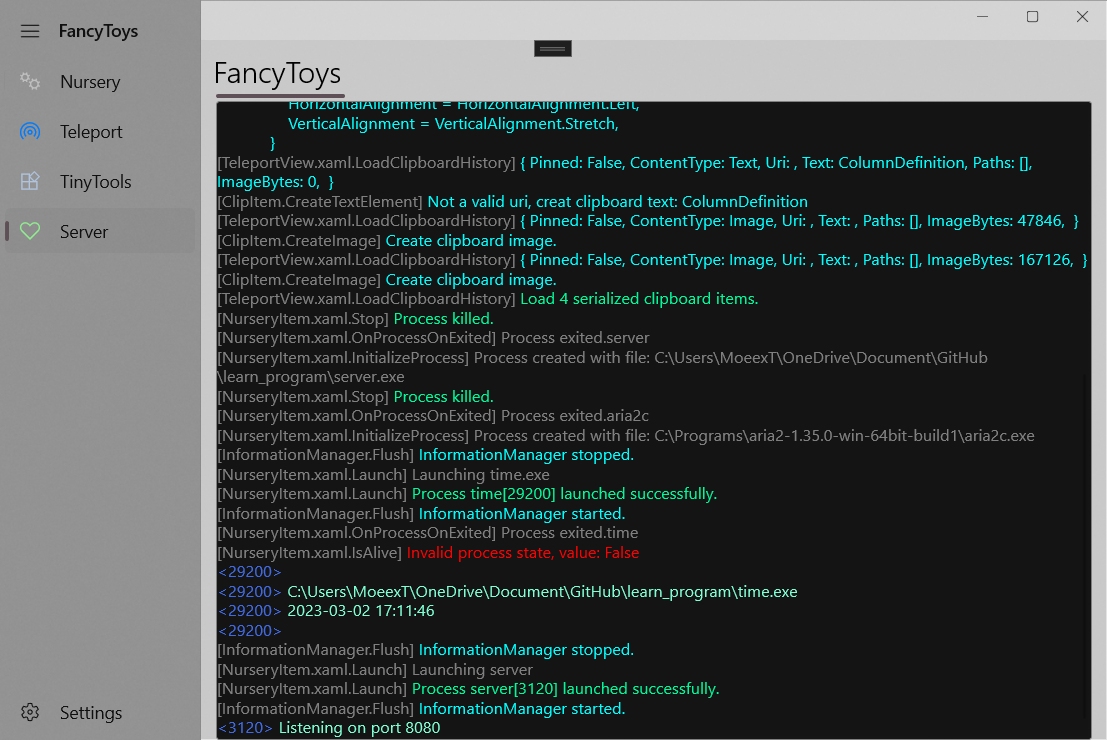Screen dimensions: 1107x740
Task: Click the time.exe path output line
Action: click(542, 592)
